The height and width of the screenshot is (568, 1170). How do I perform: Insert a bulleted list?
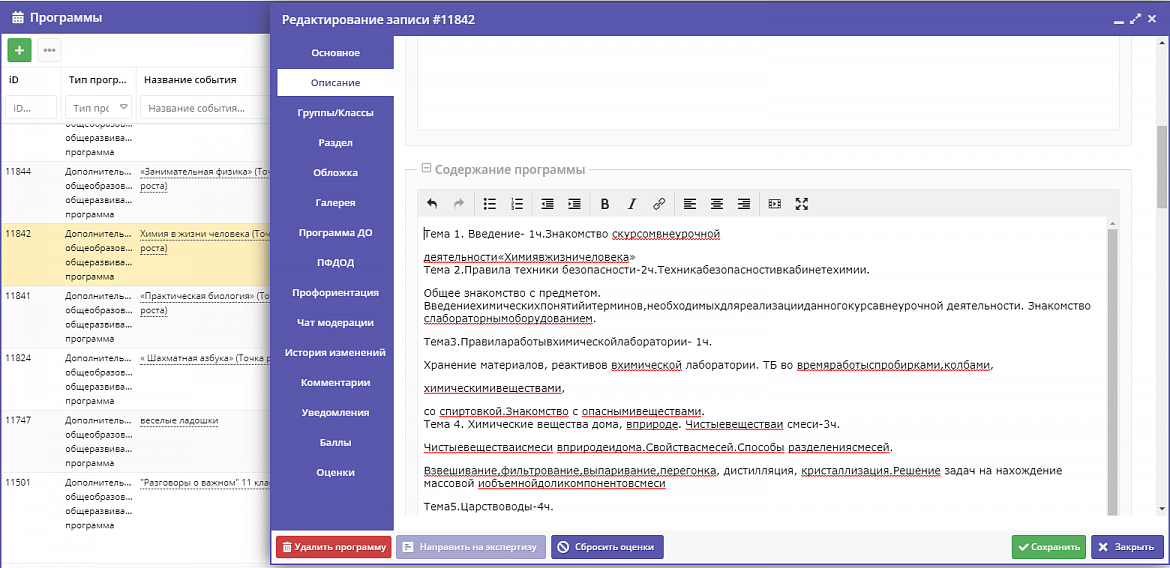pos(489,203)
